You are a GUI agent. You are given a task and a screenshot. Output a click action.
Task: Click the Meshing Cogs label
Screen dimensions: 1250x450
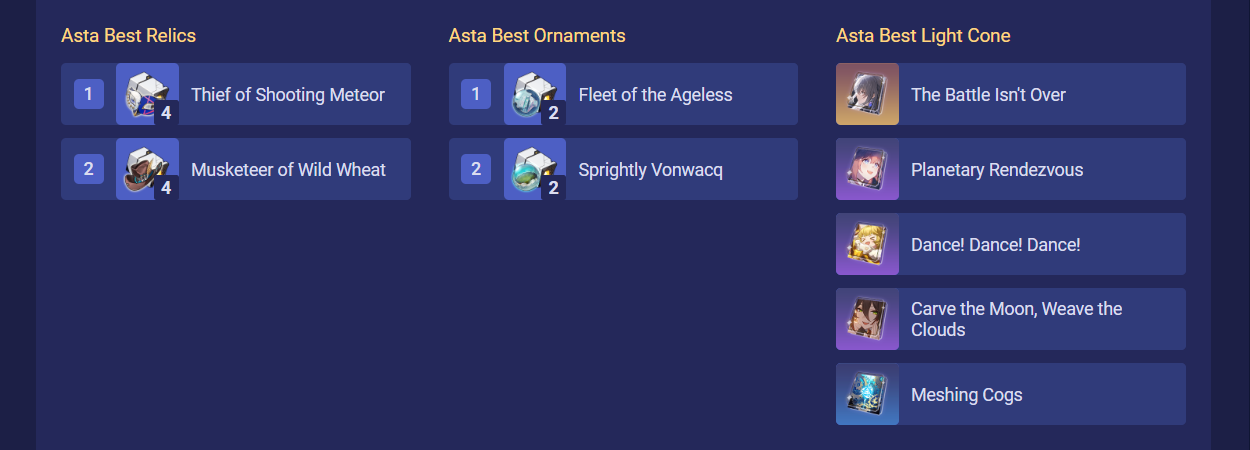click(x=967, y=395)
